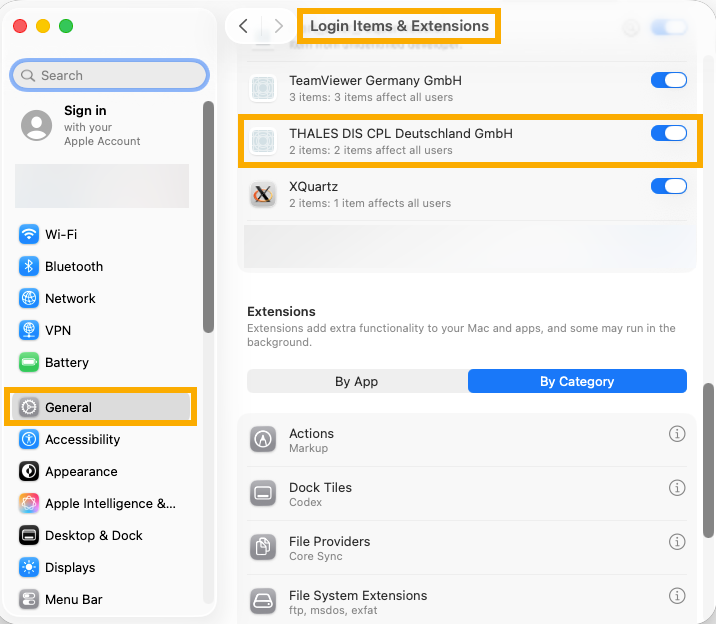Screen dimensions: 716x624
Task: Click the main pane vertical scrollbar
Action: (x=708, y=460)
